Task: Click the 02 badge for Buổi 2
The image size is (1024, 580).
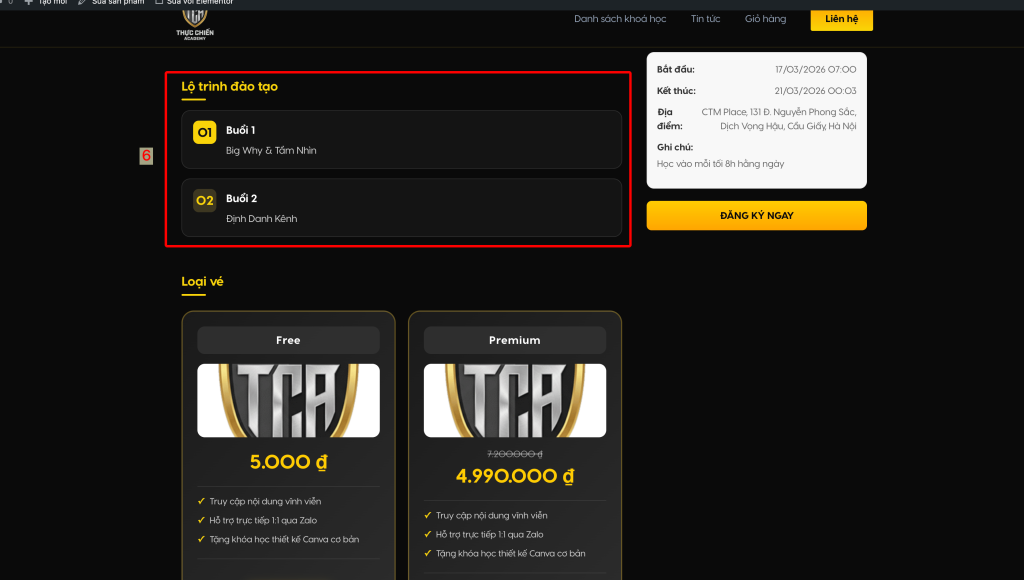Action: coord(205,200)
